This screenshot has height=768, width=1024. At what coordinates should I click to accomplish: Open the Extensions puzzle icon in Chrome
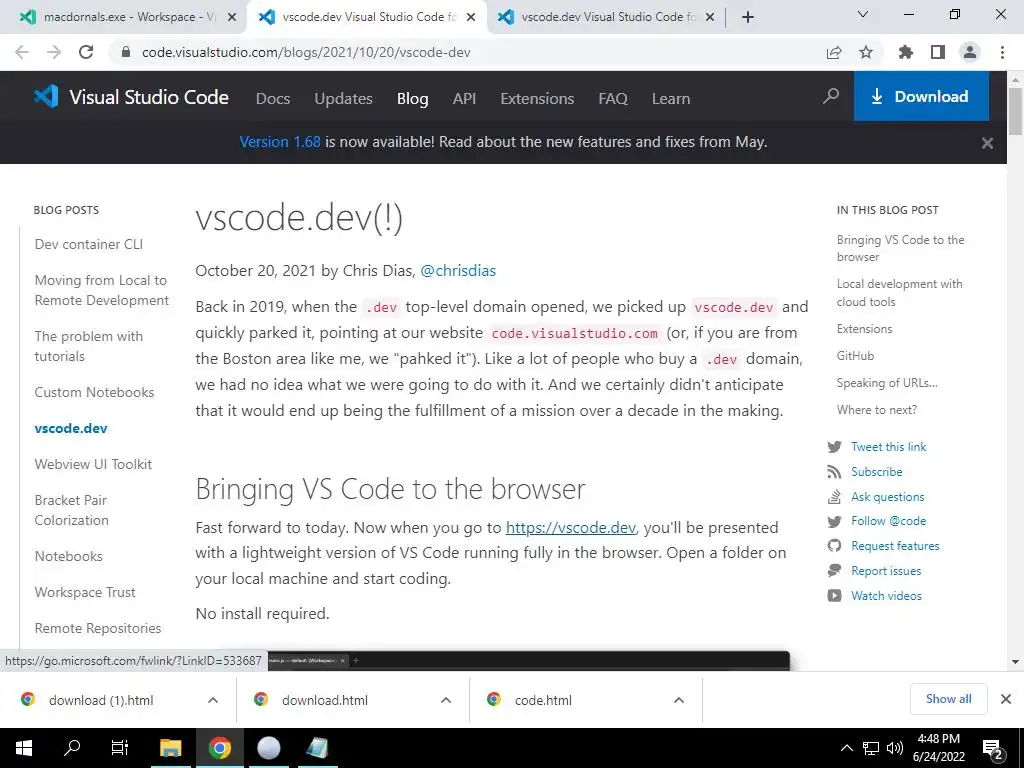point(905,52)
